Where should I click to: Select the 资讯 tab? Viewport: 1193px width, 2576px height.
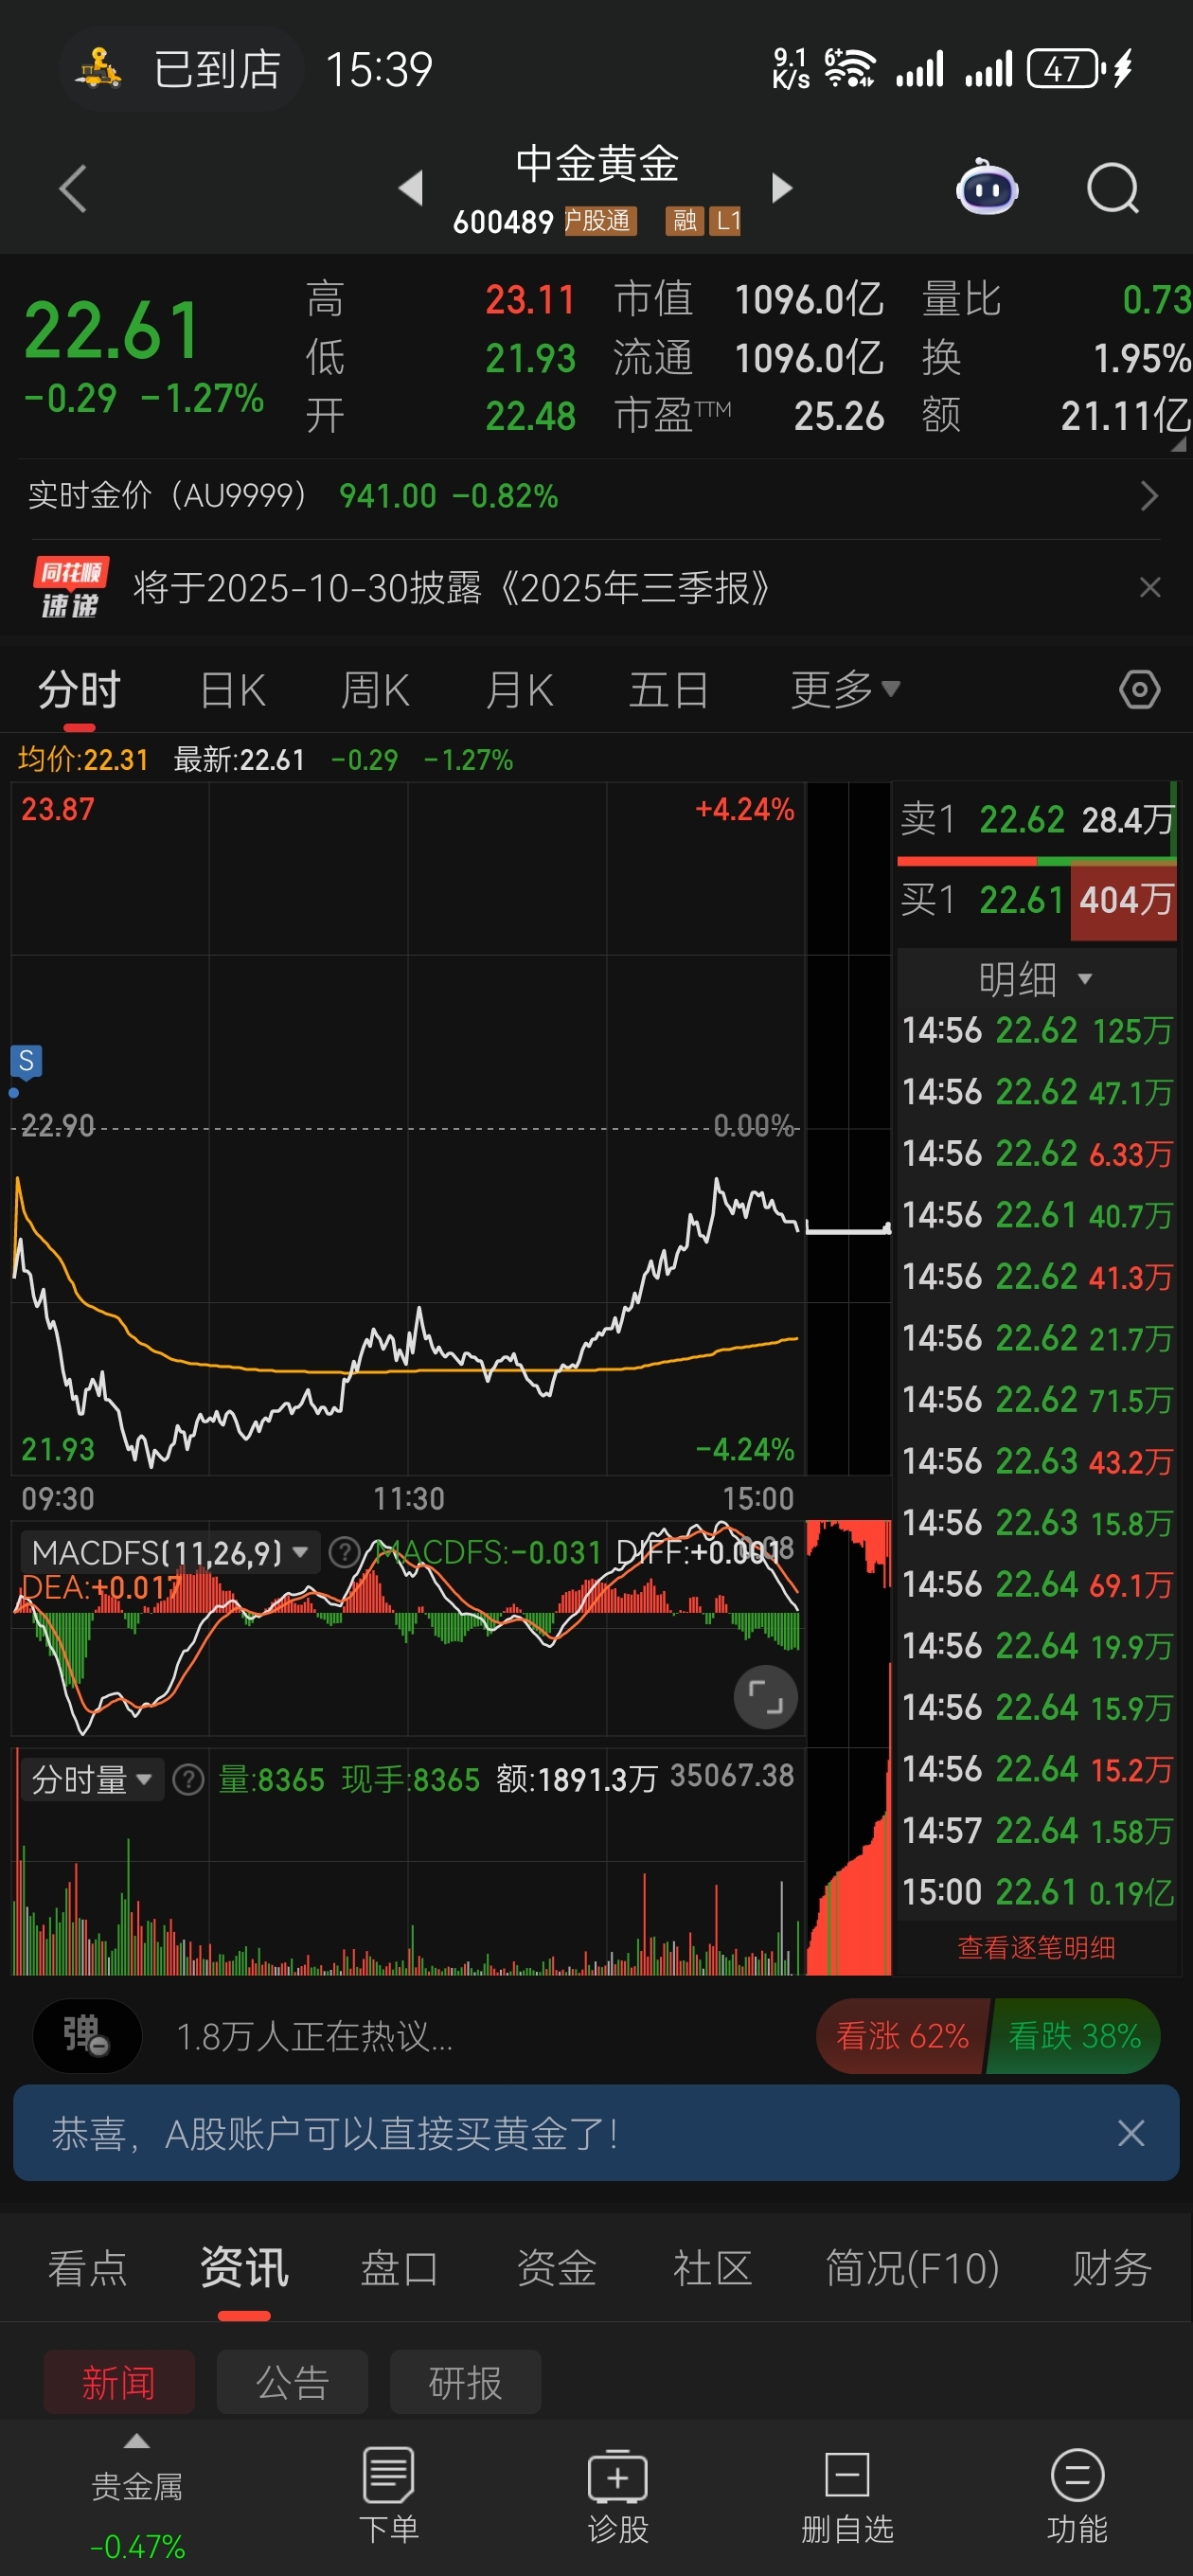tap(244, 2268)
